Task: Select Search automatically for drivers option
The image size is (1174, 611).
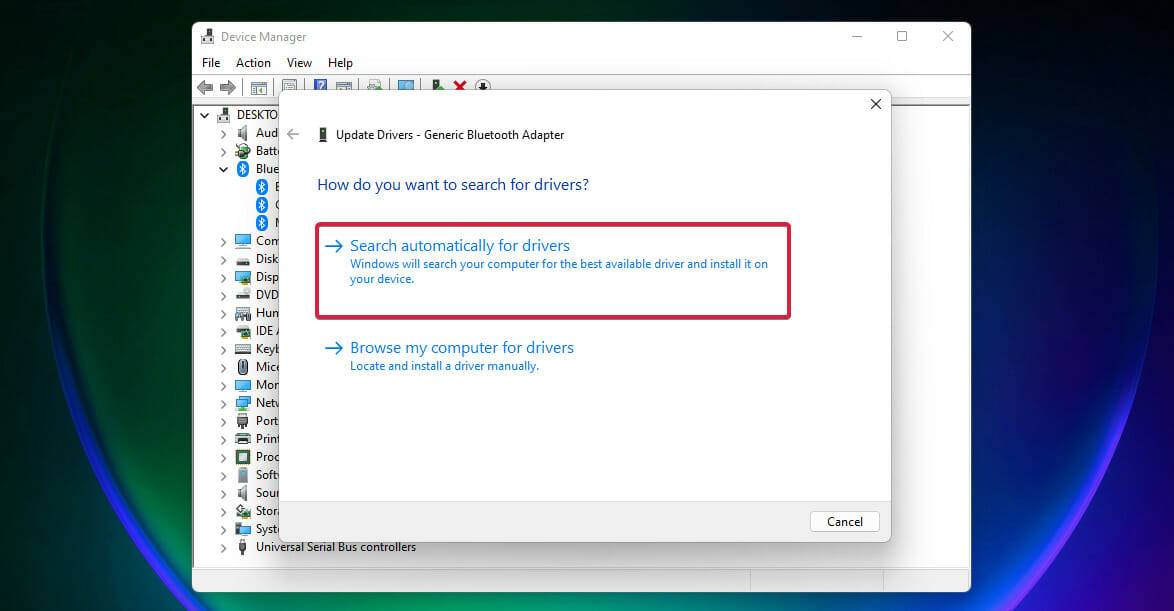Action: [x=460, y=245]
